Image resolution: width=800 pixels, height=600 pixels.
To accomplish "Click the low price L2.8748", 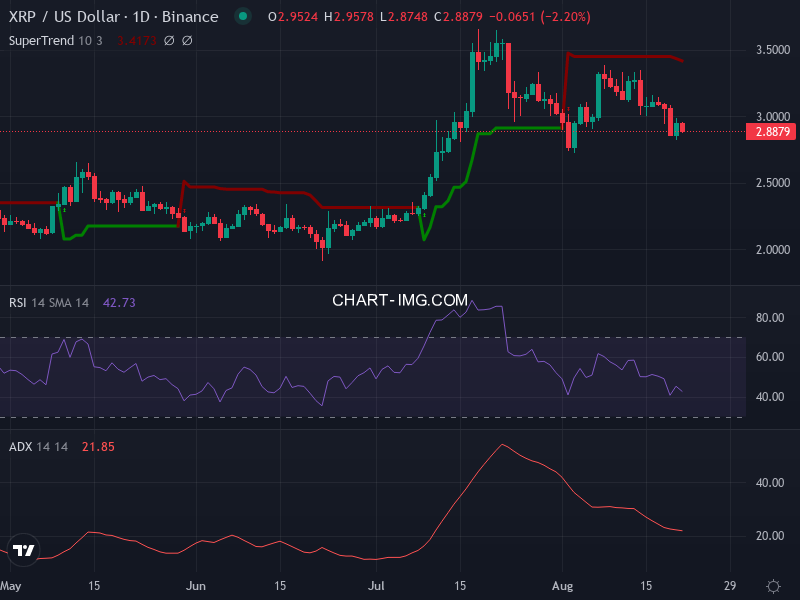I will click(404, 17).
